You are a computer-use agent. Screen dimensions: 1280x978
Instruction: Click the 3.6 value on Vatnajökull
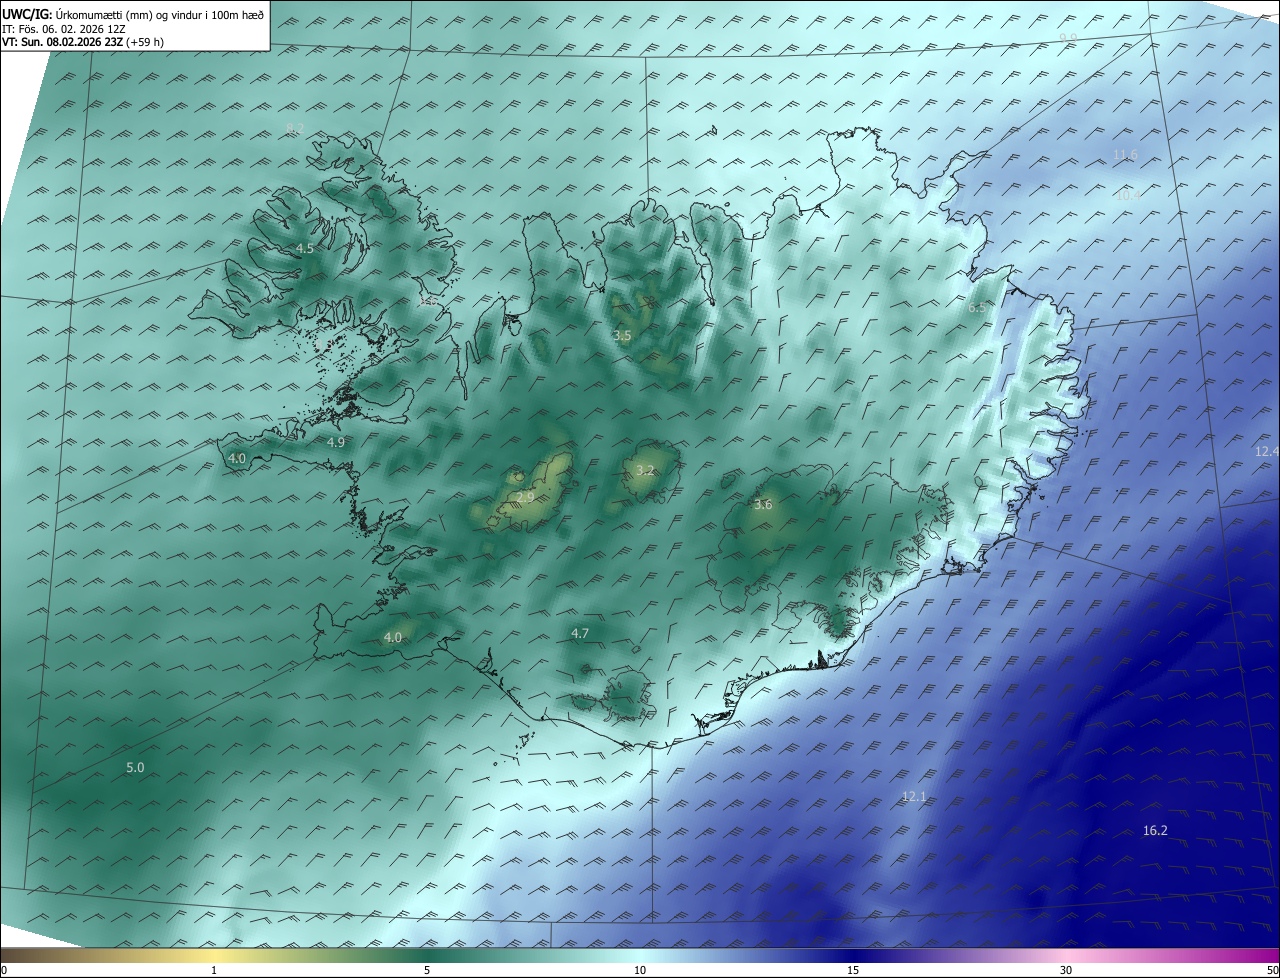click(763, 505)
